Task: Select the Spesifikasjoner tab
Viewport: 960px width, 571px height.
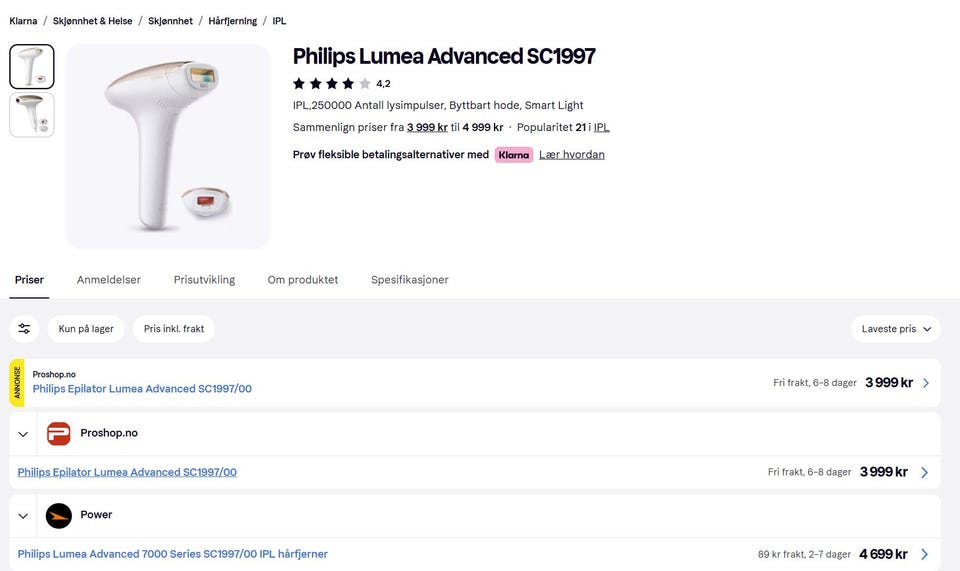Action: pos(410,280)
